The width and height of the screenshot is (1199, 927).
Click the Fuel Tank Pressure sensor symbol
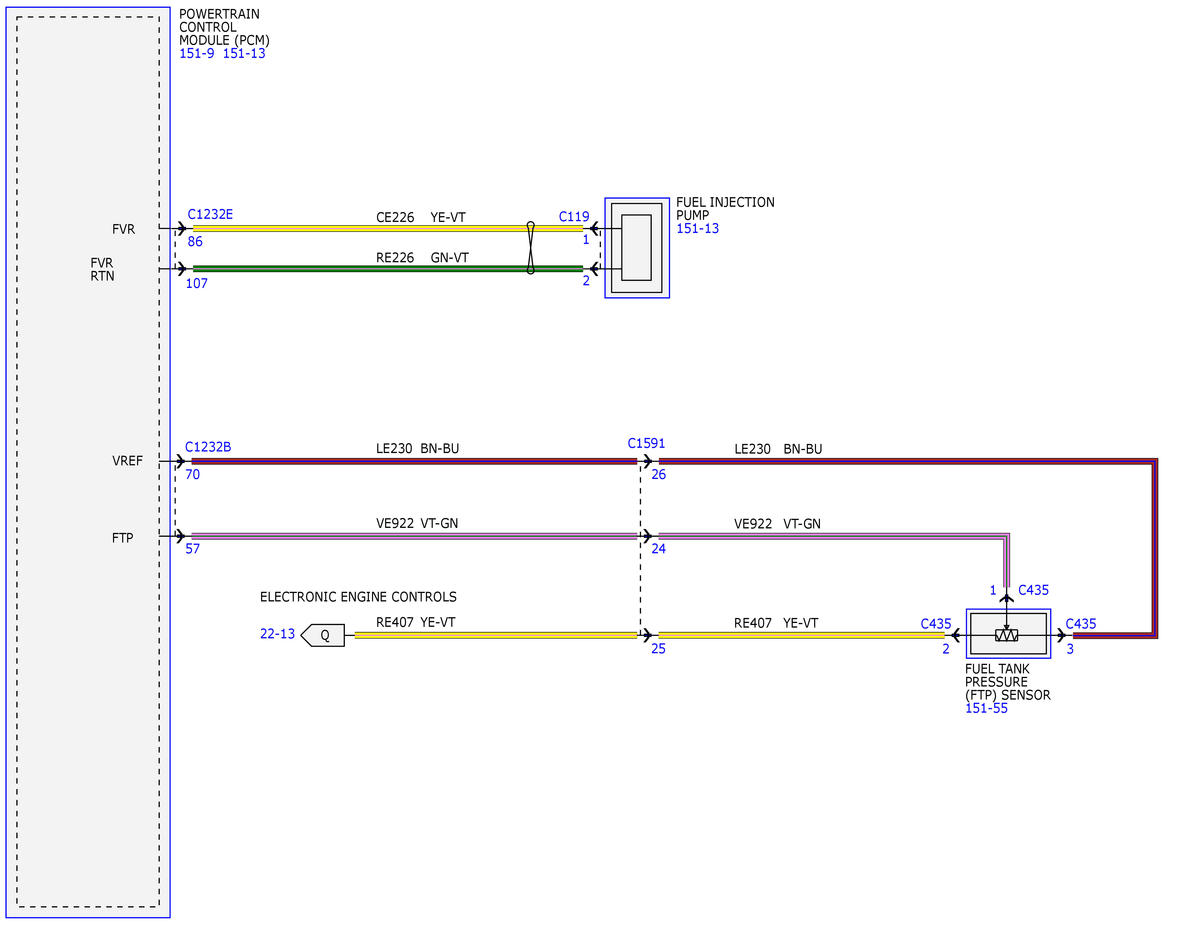[1008, 634]
